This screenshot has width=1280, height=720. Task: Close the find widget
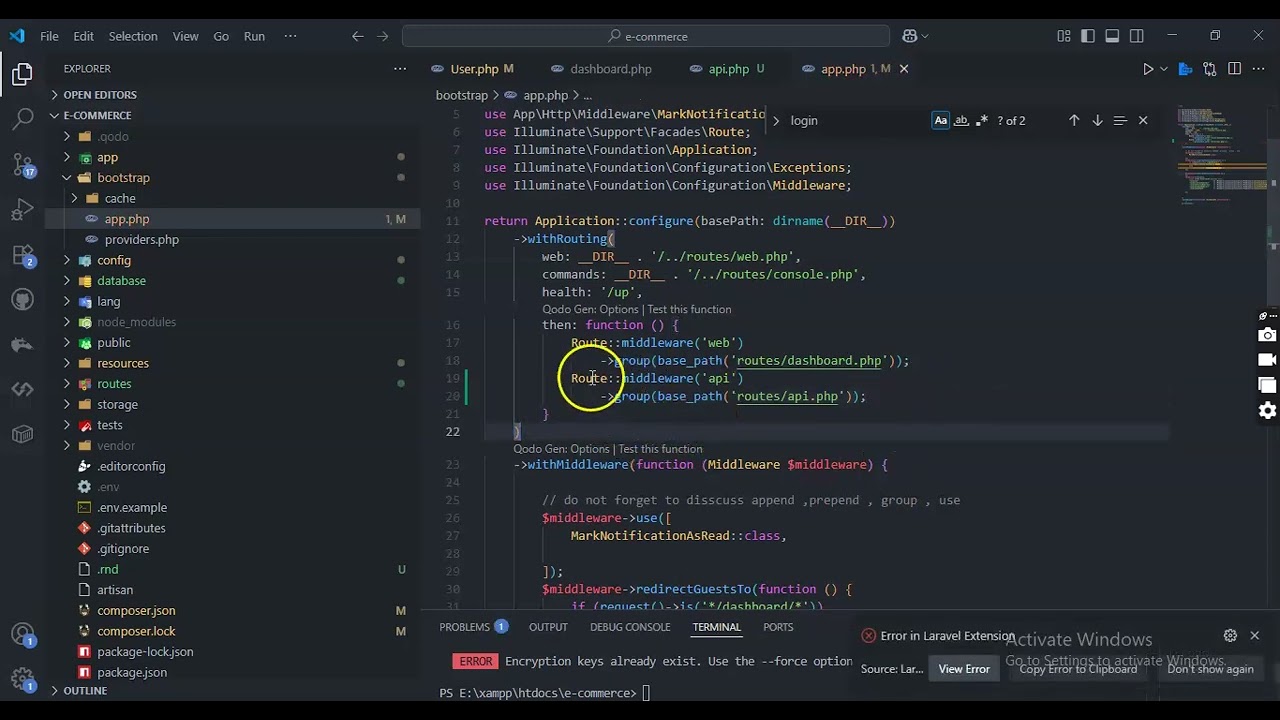pyautogui.click(x=1143, y=120)
